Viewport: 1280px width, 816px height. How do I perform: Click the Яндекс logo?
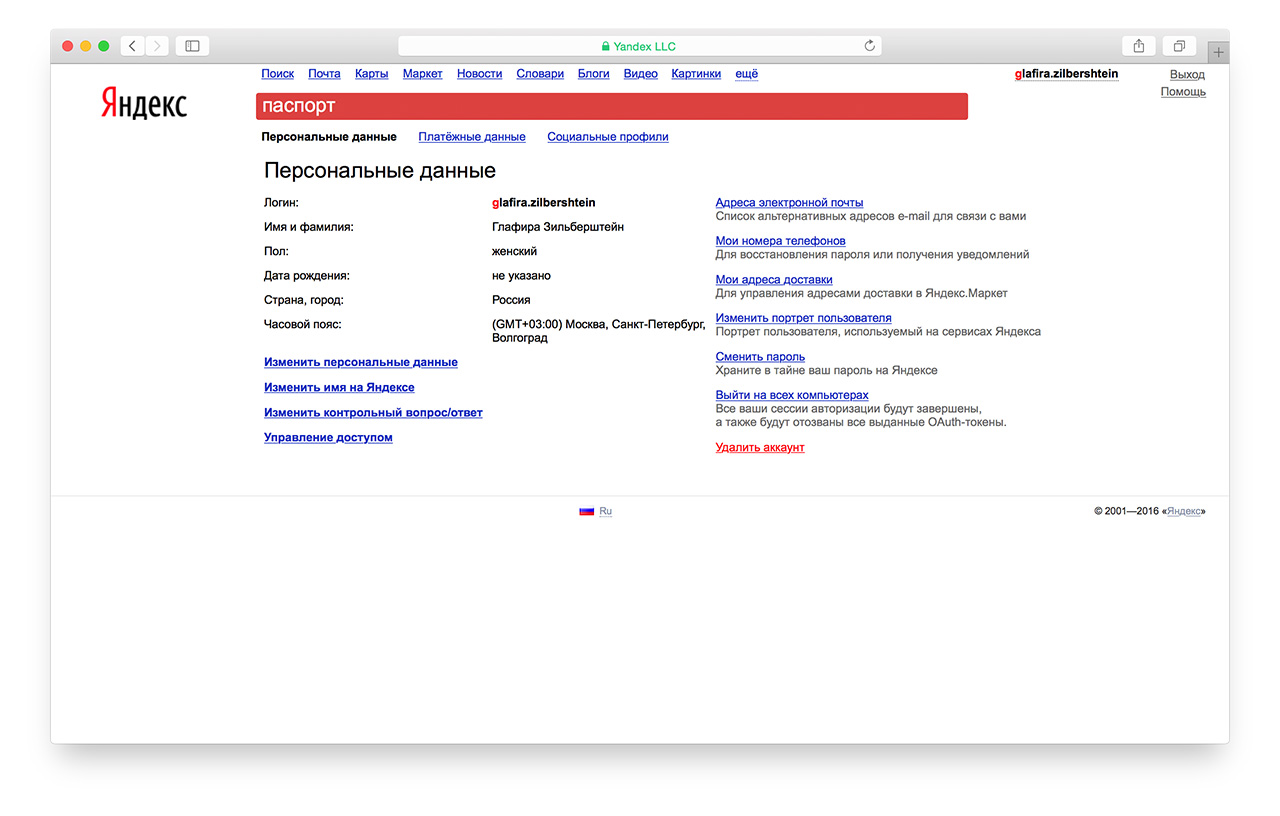click(144, 103)
